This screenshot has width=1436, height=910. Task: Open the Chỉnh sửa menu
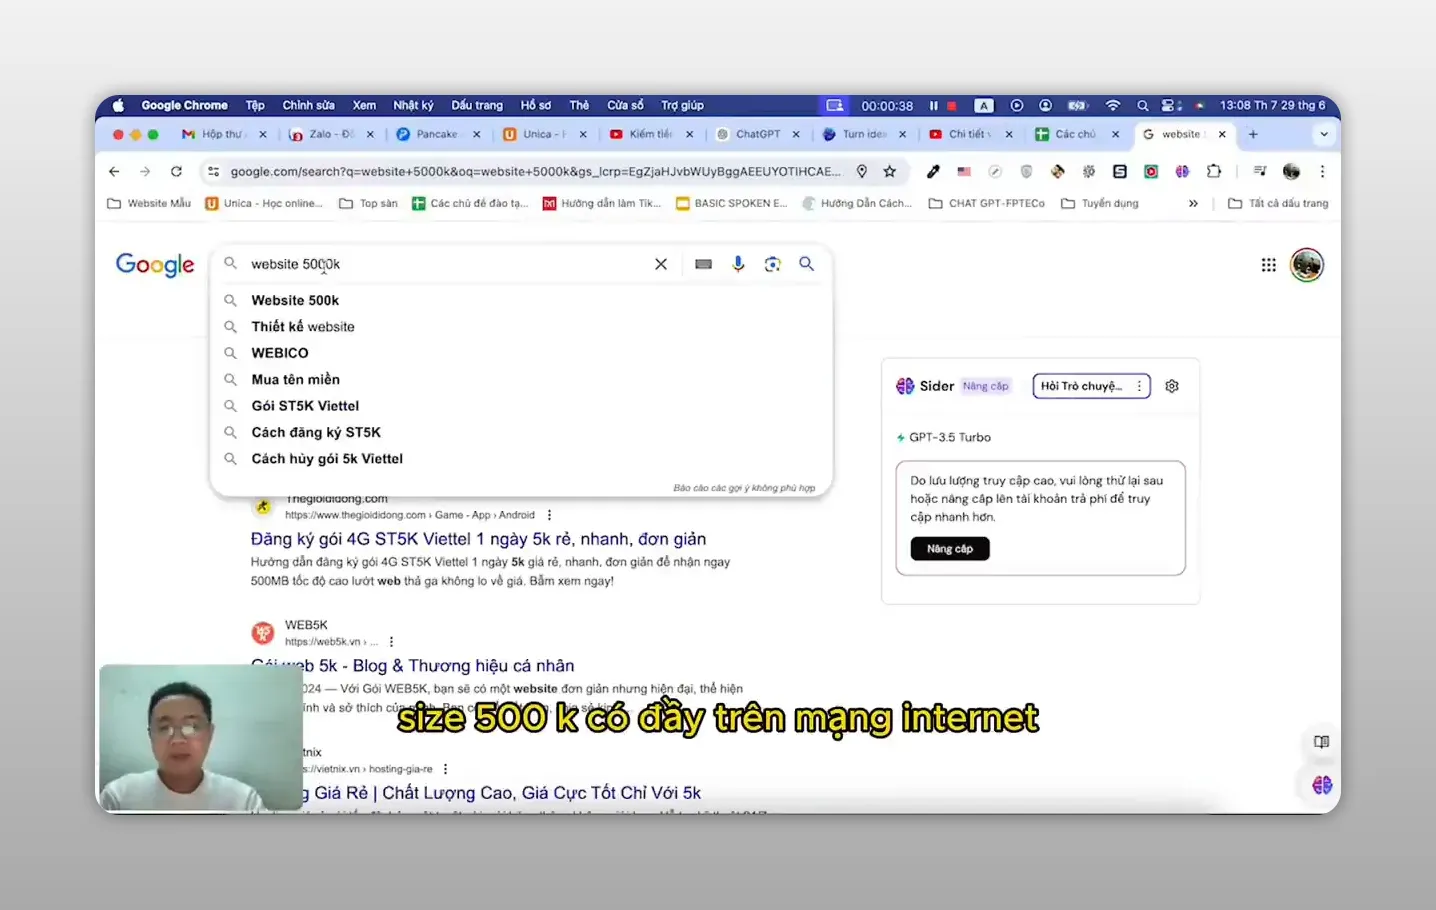click(x=308, y=105)
